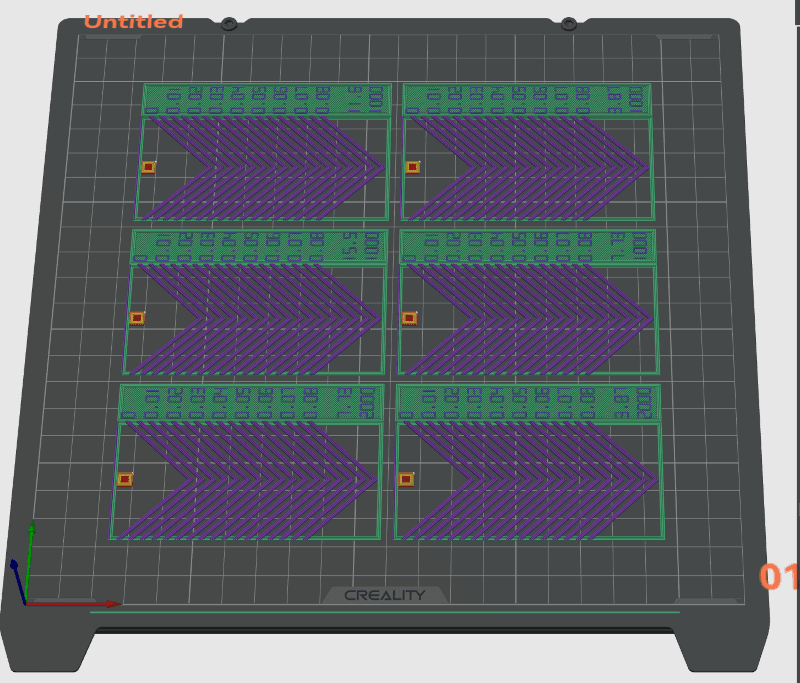Select the bottom-left chevron calibration pattern
Screen dimensions: 800x683
coord(247,462)
